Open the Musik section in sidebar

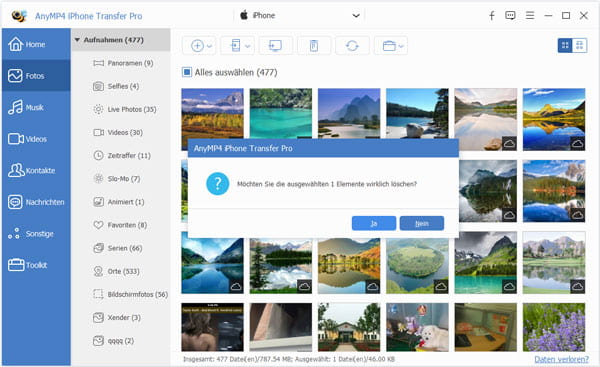coord(36,108)
